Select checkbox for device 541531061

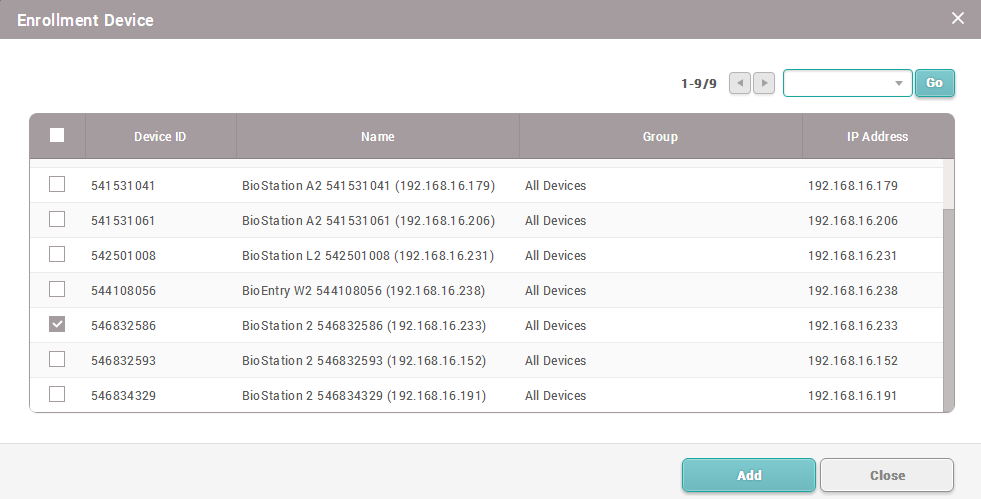57,220
